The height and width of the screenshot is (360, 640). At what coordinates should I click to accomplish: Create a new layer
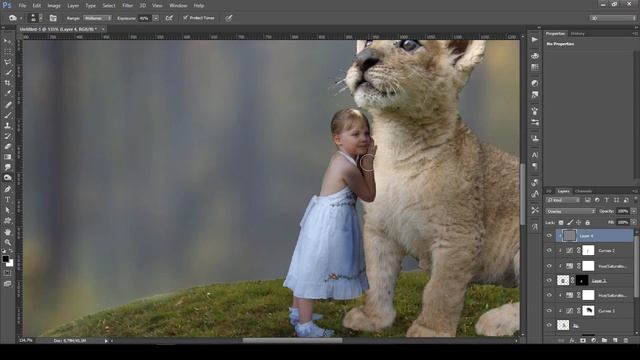[615, 340]
